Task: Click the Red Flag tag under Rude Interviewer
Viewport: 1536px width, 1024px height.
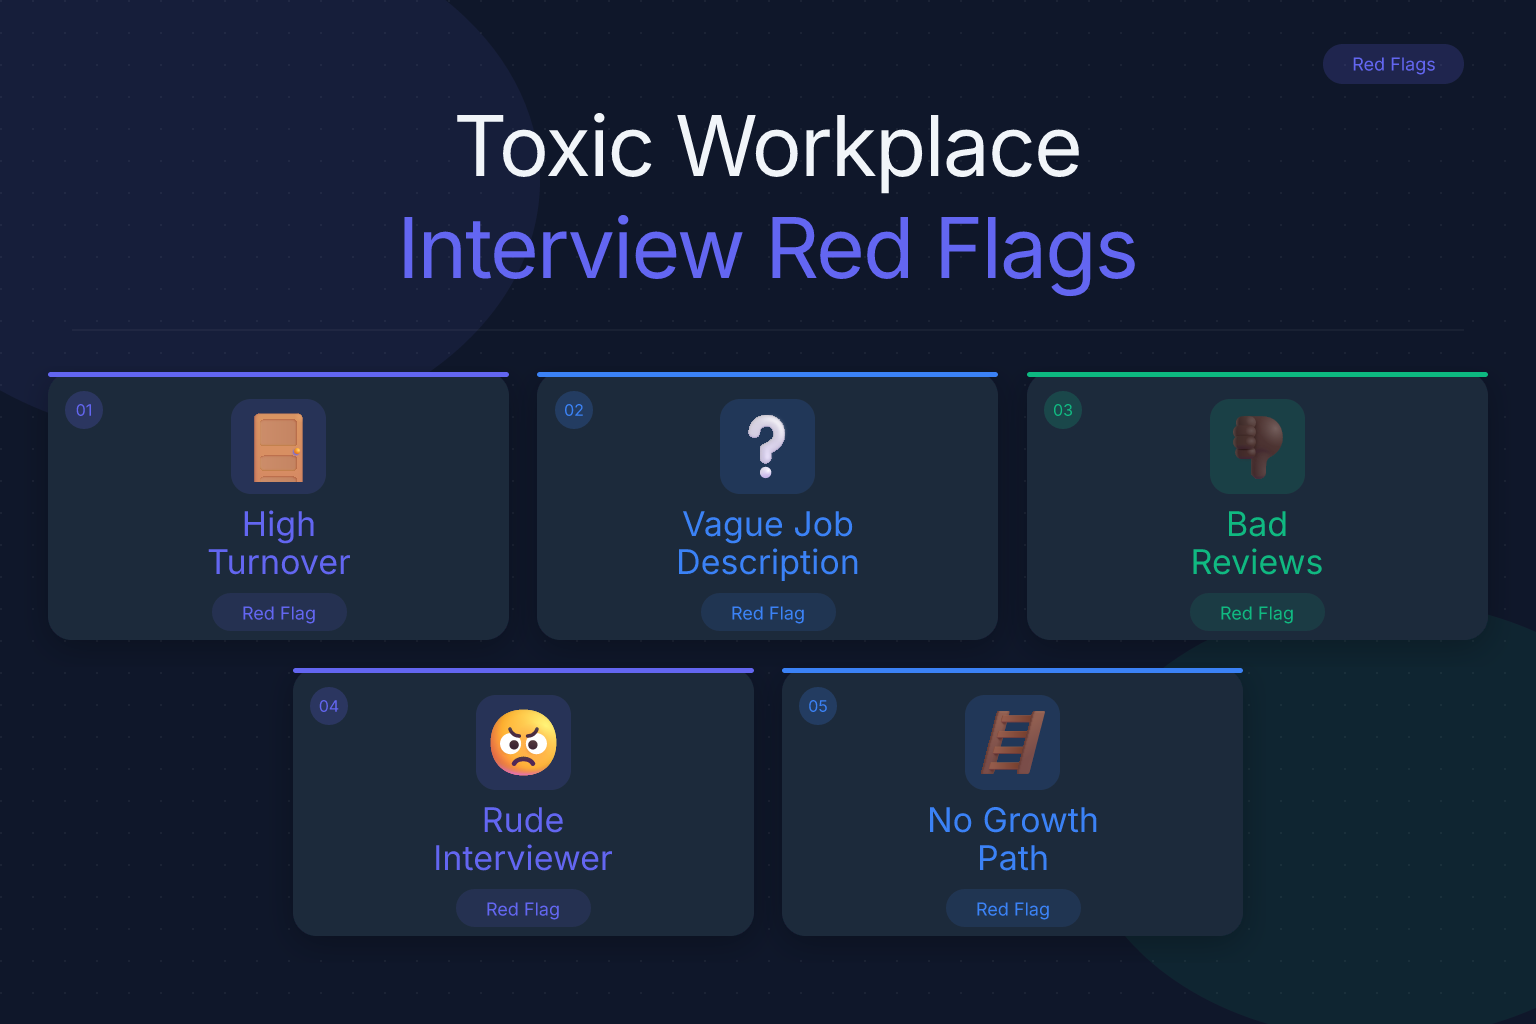Action: [x=523, y=909]
